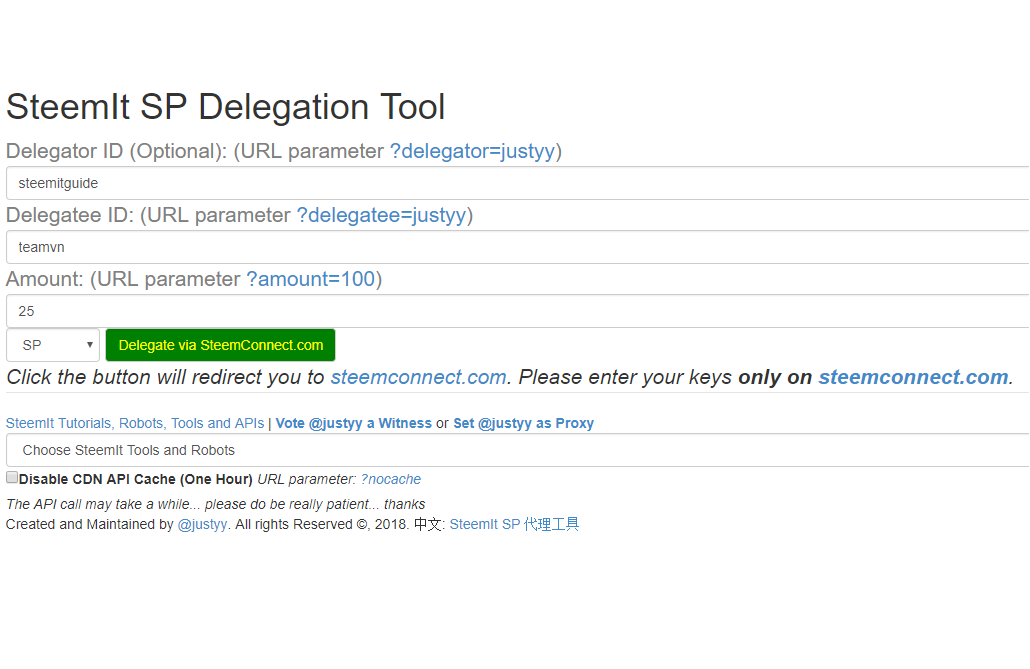Open the ?delegator=justyy parameter link

pyautogui.click(x=473, y=151)
